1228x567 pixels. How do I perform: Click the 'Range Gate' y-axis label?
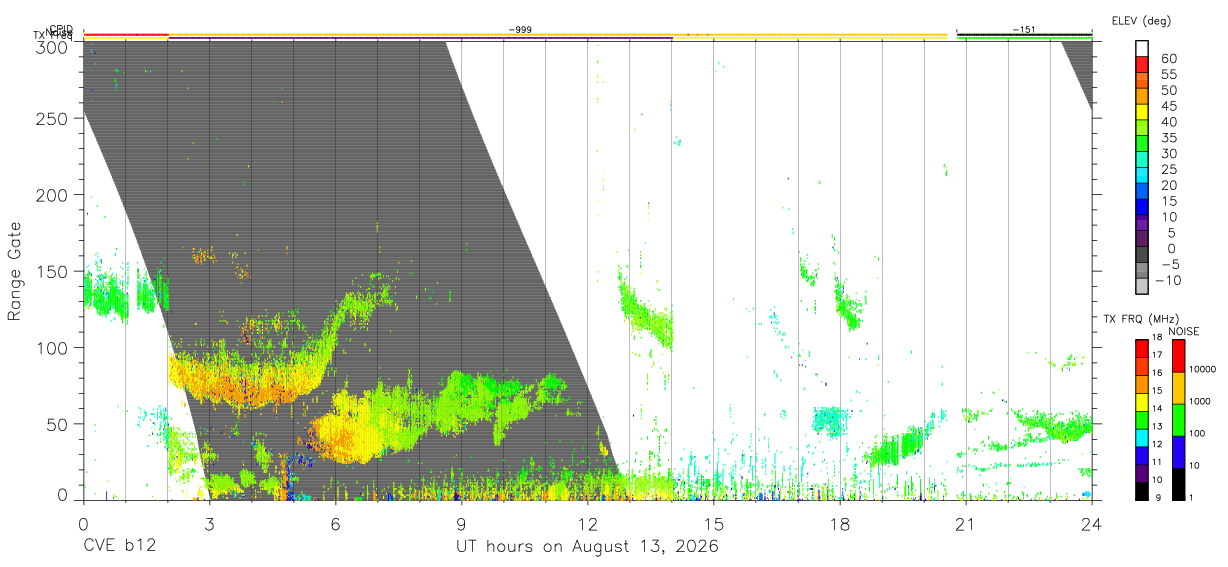(15, 271)
